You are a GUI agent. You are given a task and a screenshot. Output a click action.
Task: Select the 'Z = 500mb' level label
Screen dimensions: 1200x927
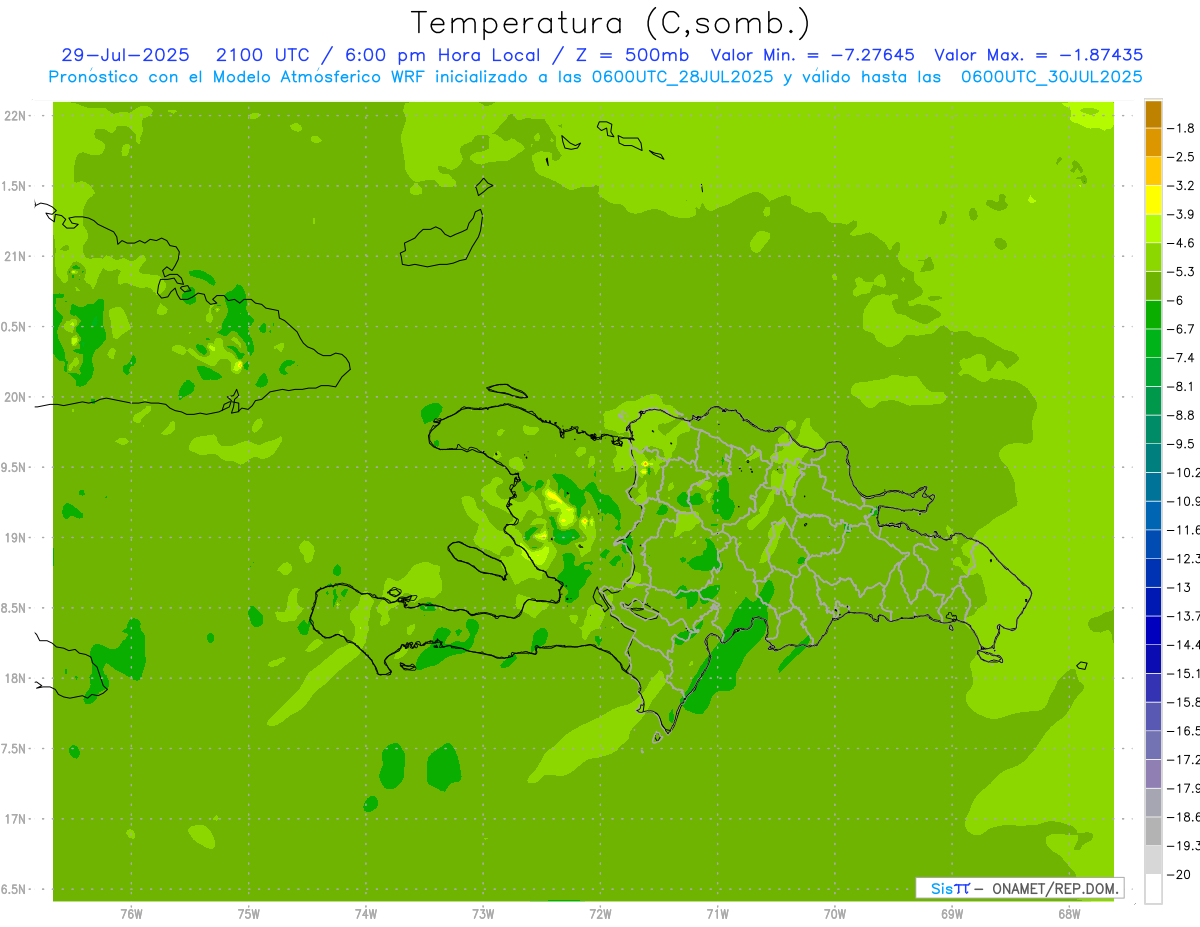(635, 55)
